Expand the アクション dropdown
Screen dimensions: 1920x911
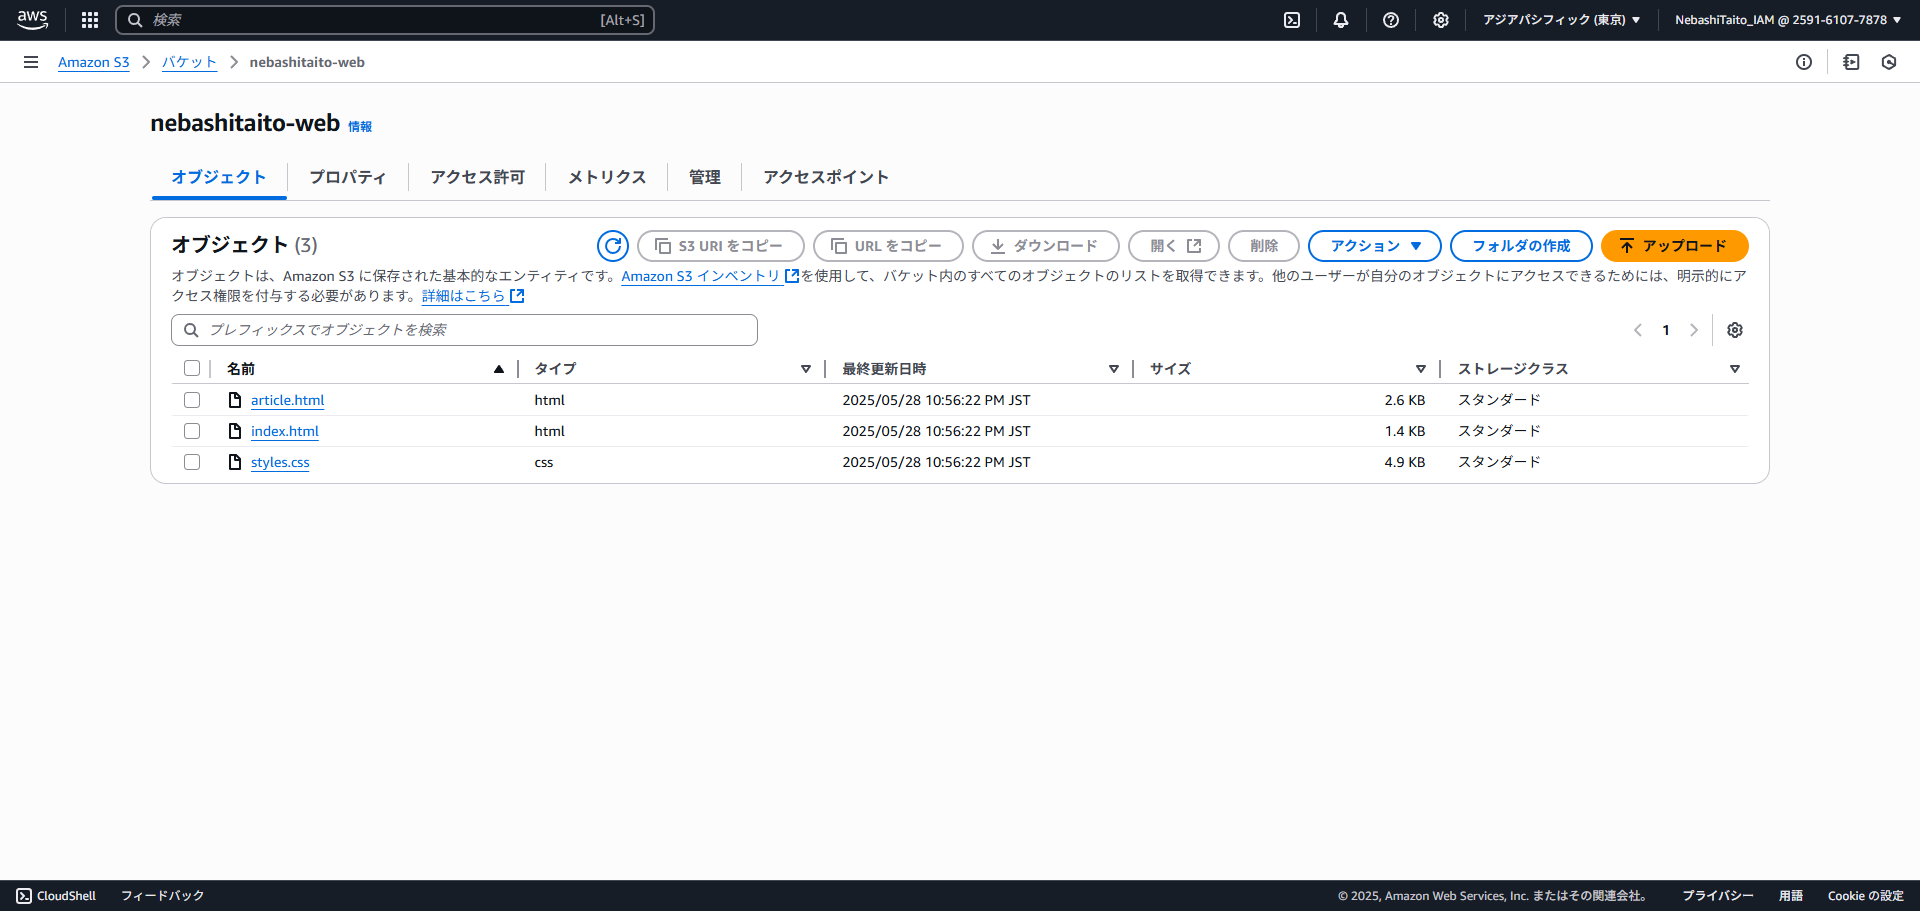pos(1374,246)
